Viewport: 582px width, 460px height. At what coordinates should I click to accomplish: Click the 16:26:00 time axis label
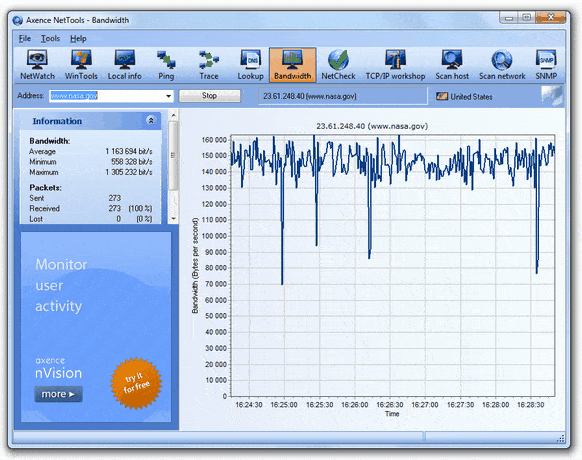coord(354,405)
